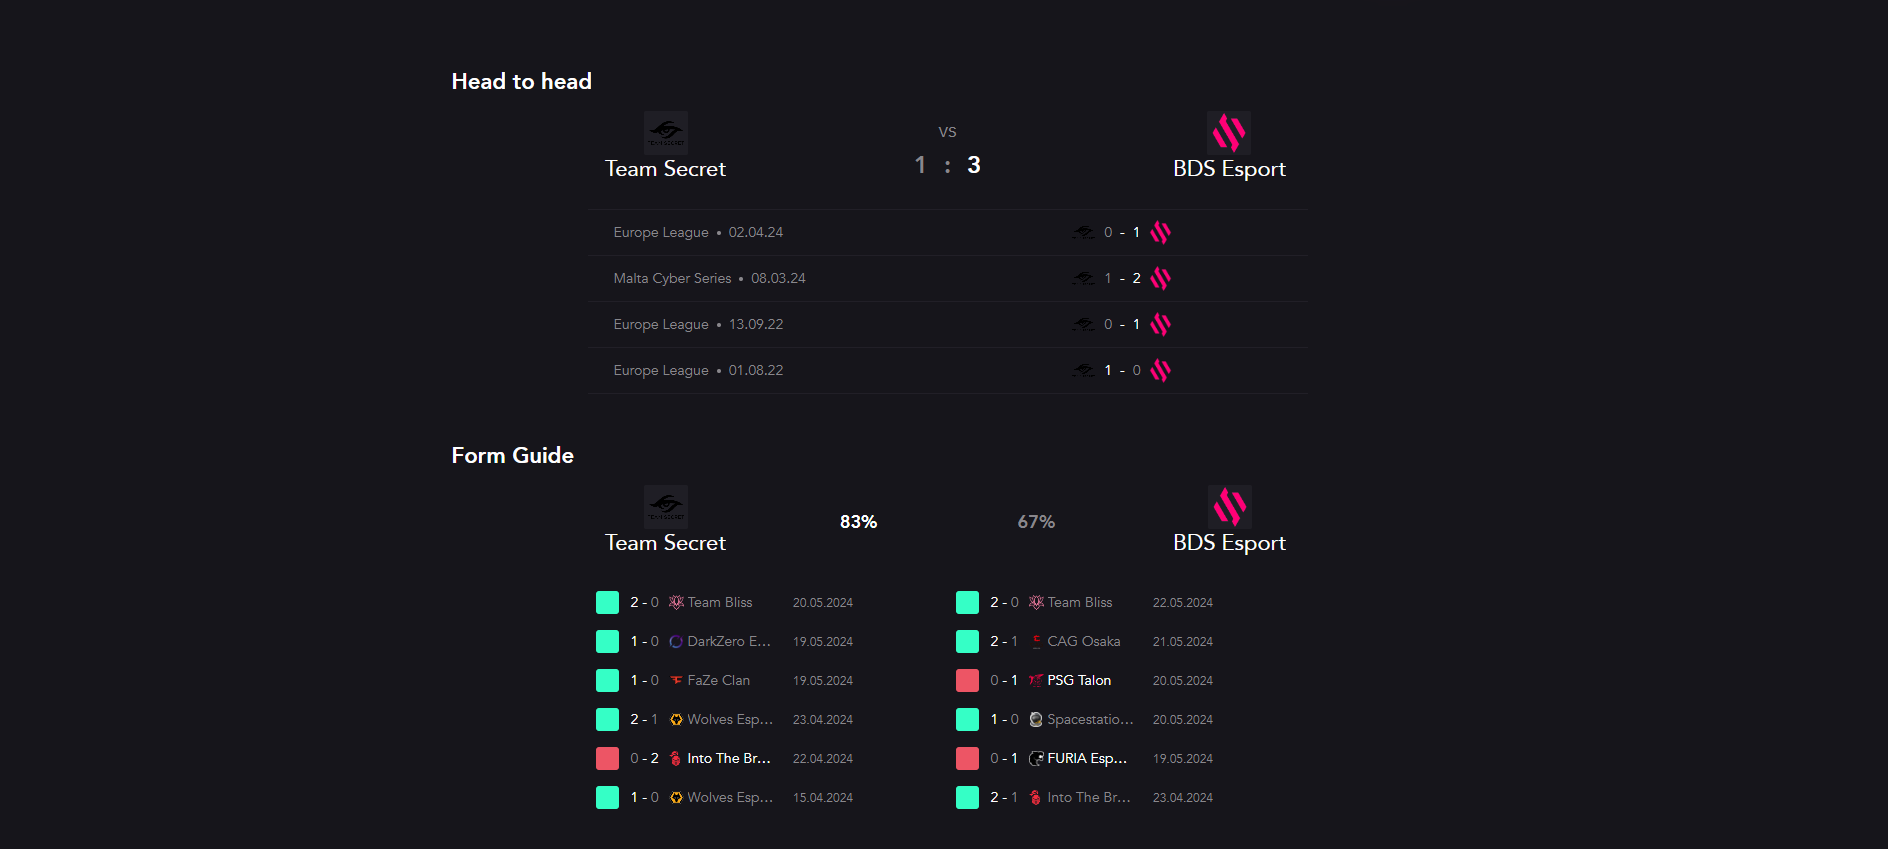
Task: Select the Wolves Esports match dated 15.04.2024
Action: coord(729,798)
